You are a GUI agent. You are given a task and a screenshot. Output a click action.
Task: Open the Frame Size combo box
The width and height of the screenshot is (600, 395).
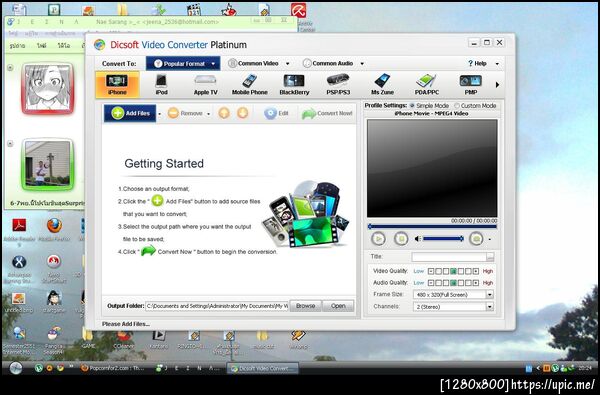click(x=453, y=295)
